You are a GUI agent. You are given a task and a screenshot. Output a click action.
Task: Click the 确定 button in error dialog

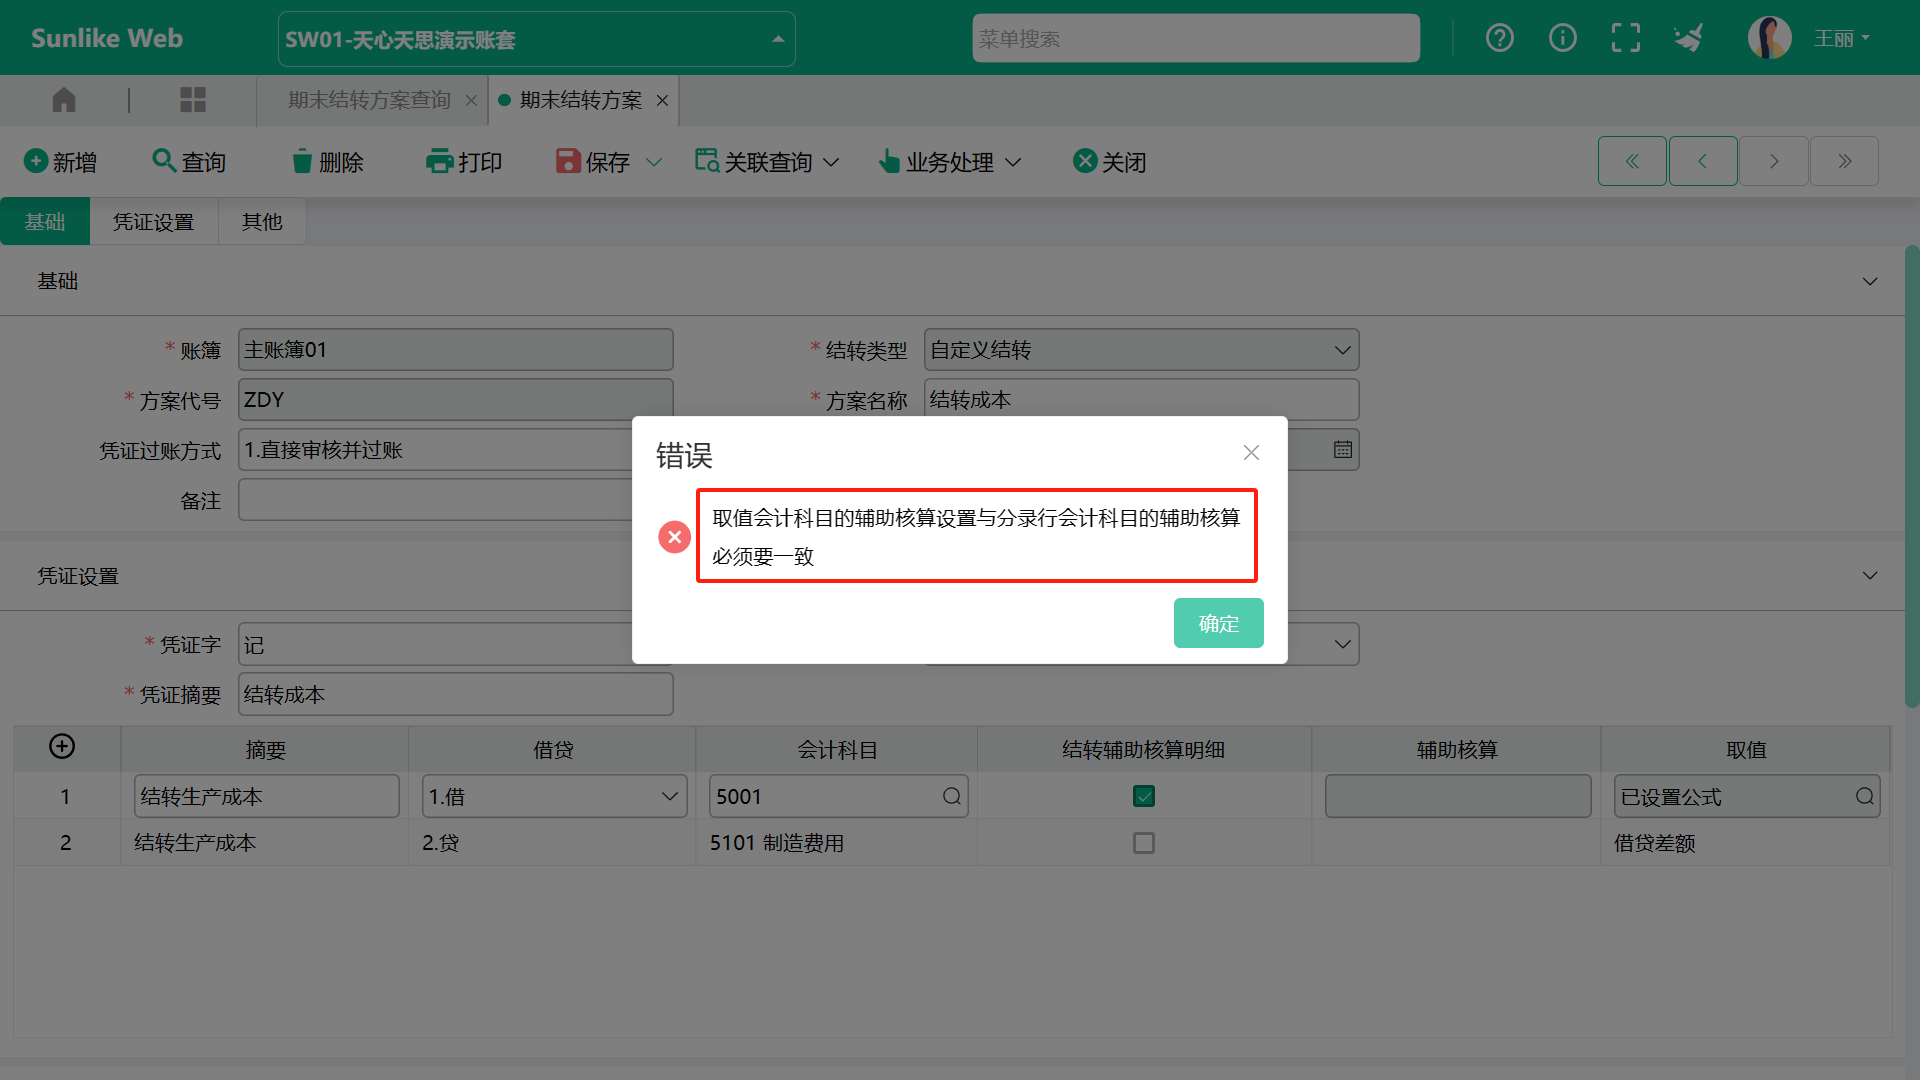(x=1218, y=623)
